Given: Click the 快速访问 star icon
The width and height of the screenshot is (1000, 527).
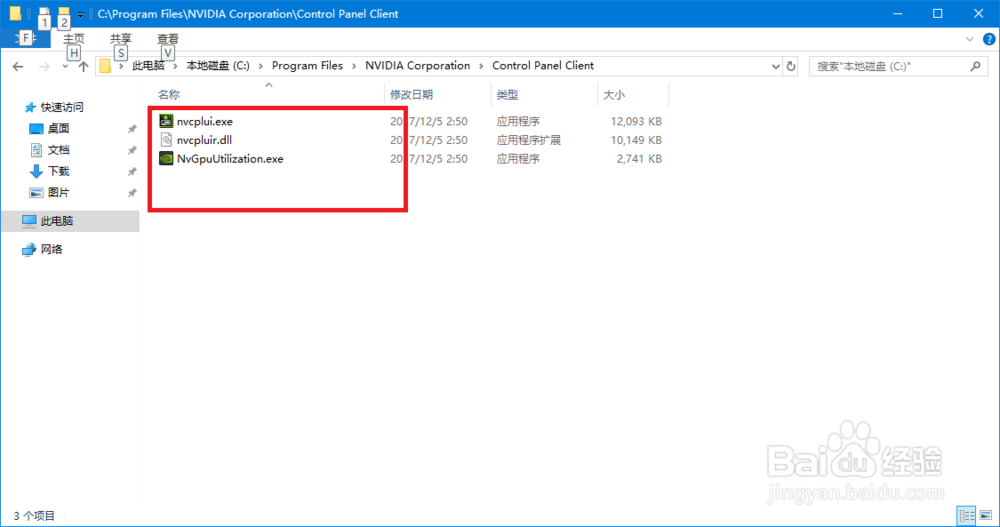Looking at the screenshot, I should click(29, 107).
